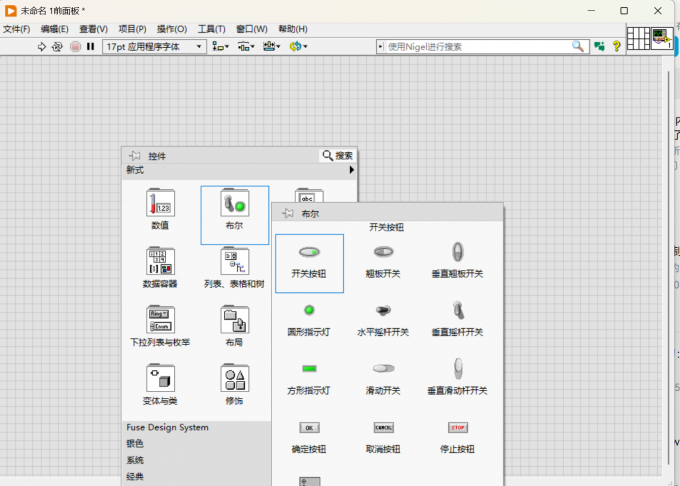Select the Fuse Design System category
The width and height of the screenshot is (680, 486).
click(x=167, y=427)
